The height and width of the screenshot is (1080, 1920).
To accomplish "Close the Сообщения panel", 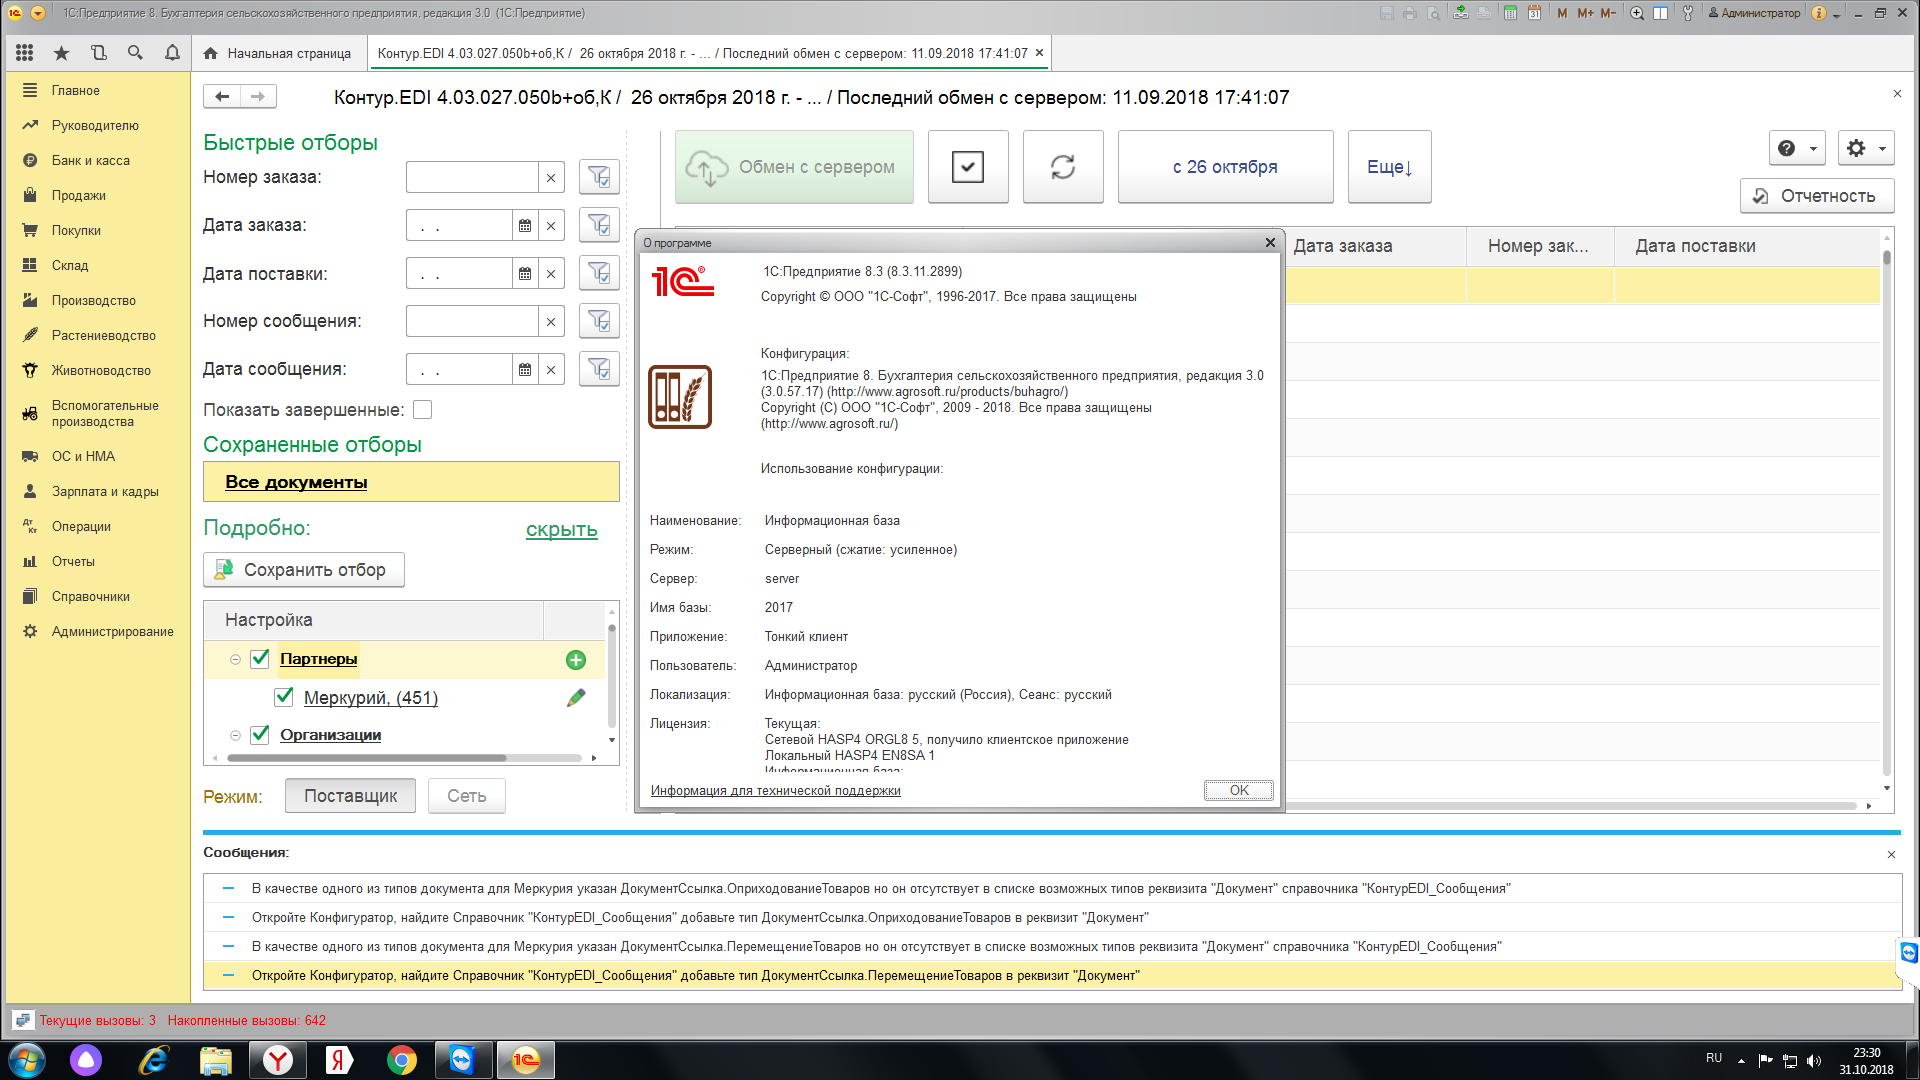I will (x=1891, y=854).
